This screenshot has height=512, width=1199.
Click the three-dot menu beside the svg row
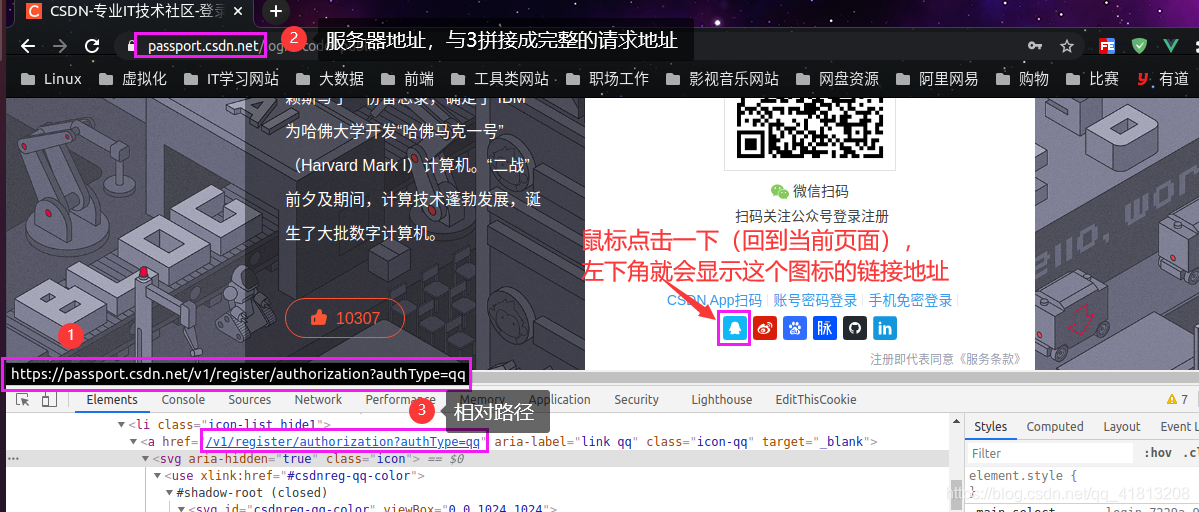(13, 459)
